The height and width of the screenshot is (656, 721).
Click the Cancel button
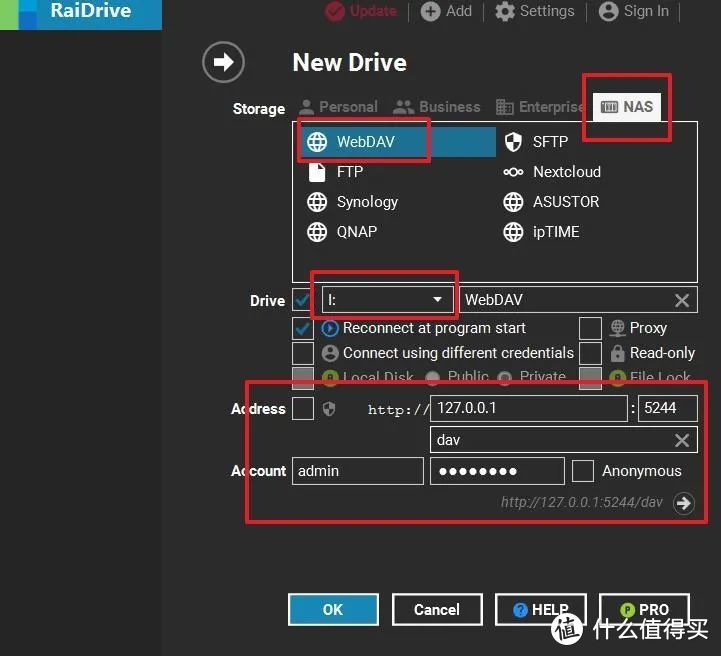437,610
